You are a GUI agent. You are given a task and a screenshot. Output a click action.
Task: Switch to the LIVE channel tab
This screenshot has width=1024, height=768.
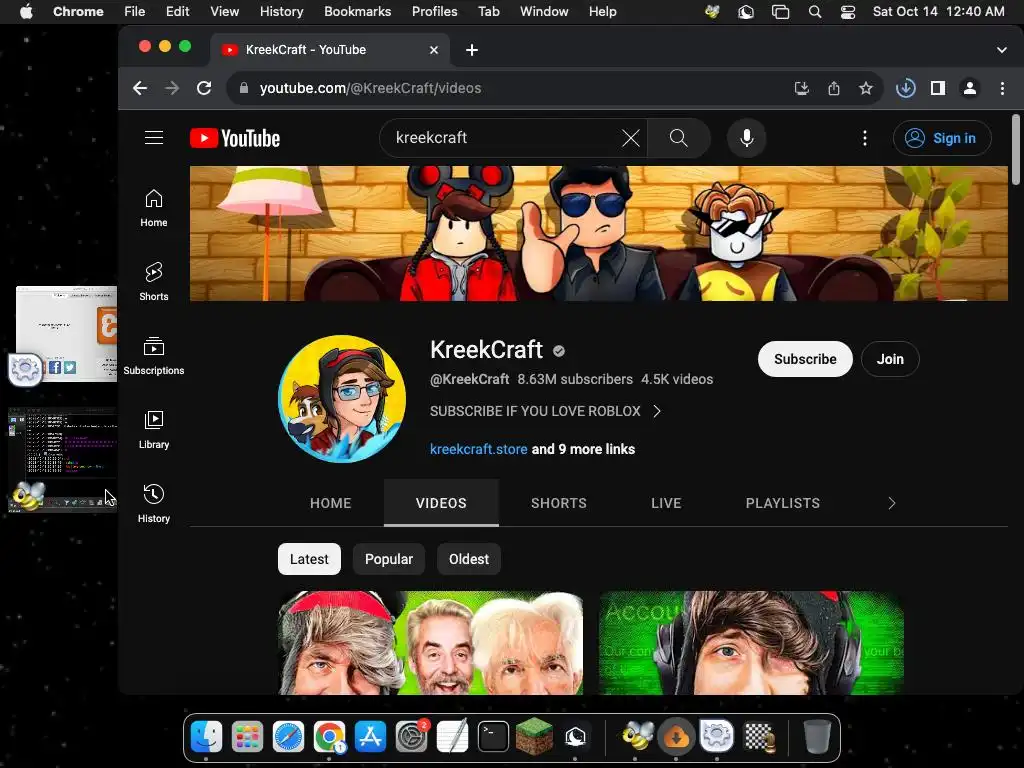(666, 503)
